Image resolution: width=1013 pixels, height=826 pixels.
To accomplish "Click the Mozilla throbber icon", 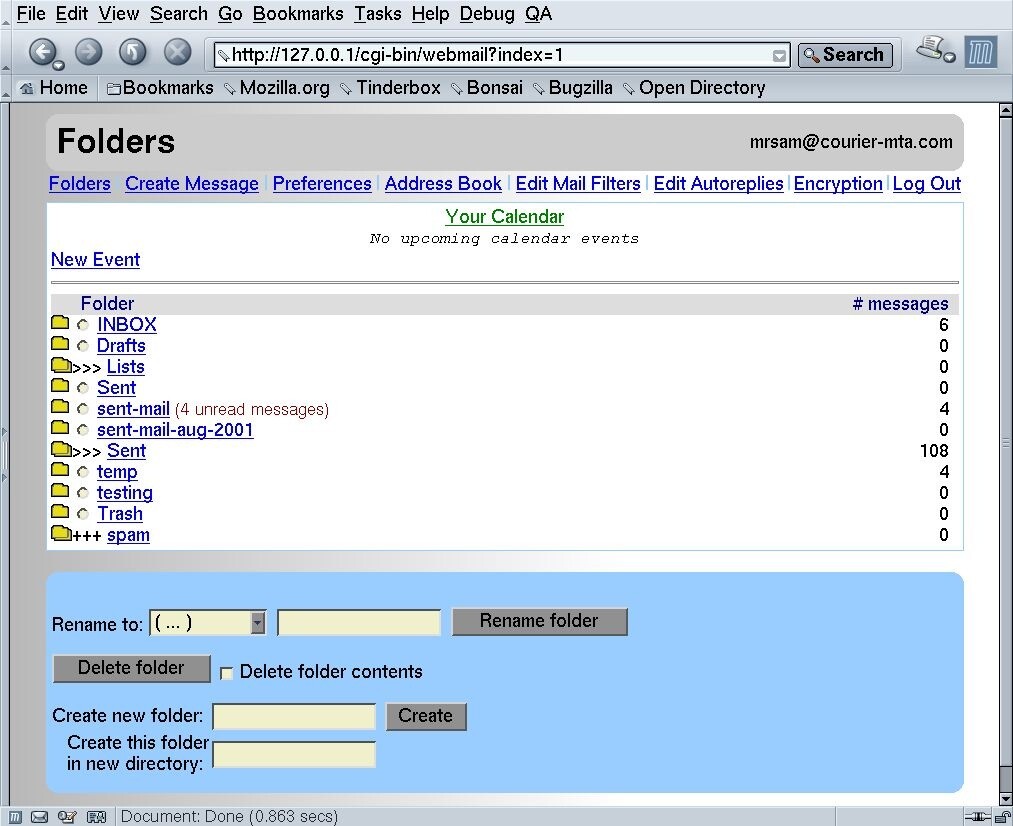I will (983, 51).
